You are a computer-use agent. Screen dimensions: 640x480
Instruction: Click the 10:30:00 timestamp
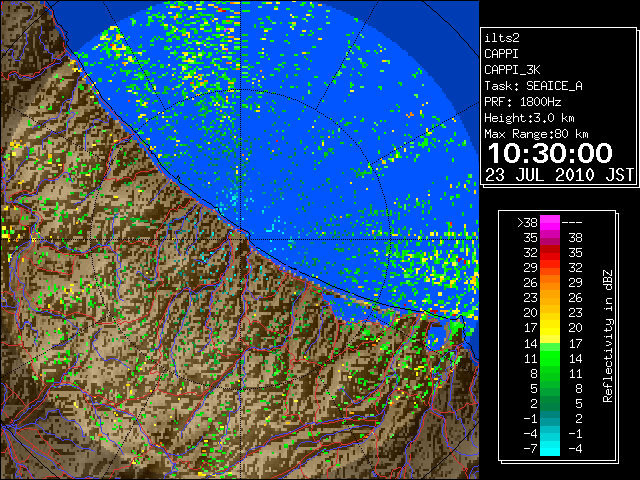tap(550, 153)
